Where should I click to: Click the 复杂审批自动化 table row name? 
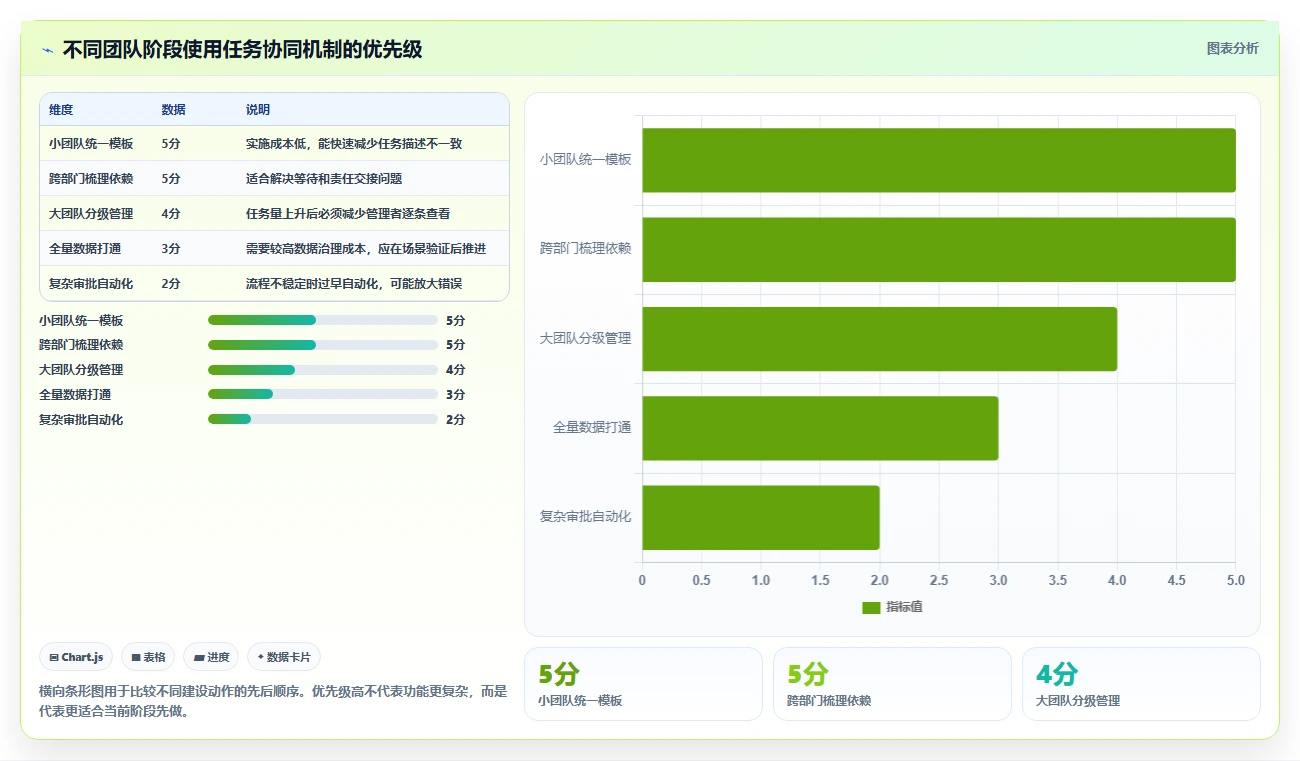point(91,284)
